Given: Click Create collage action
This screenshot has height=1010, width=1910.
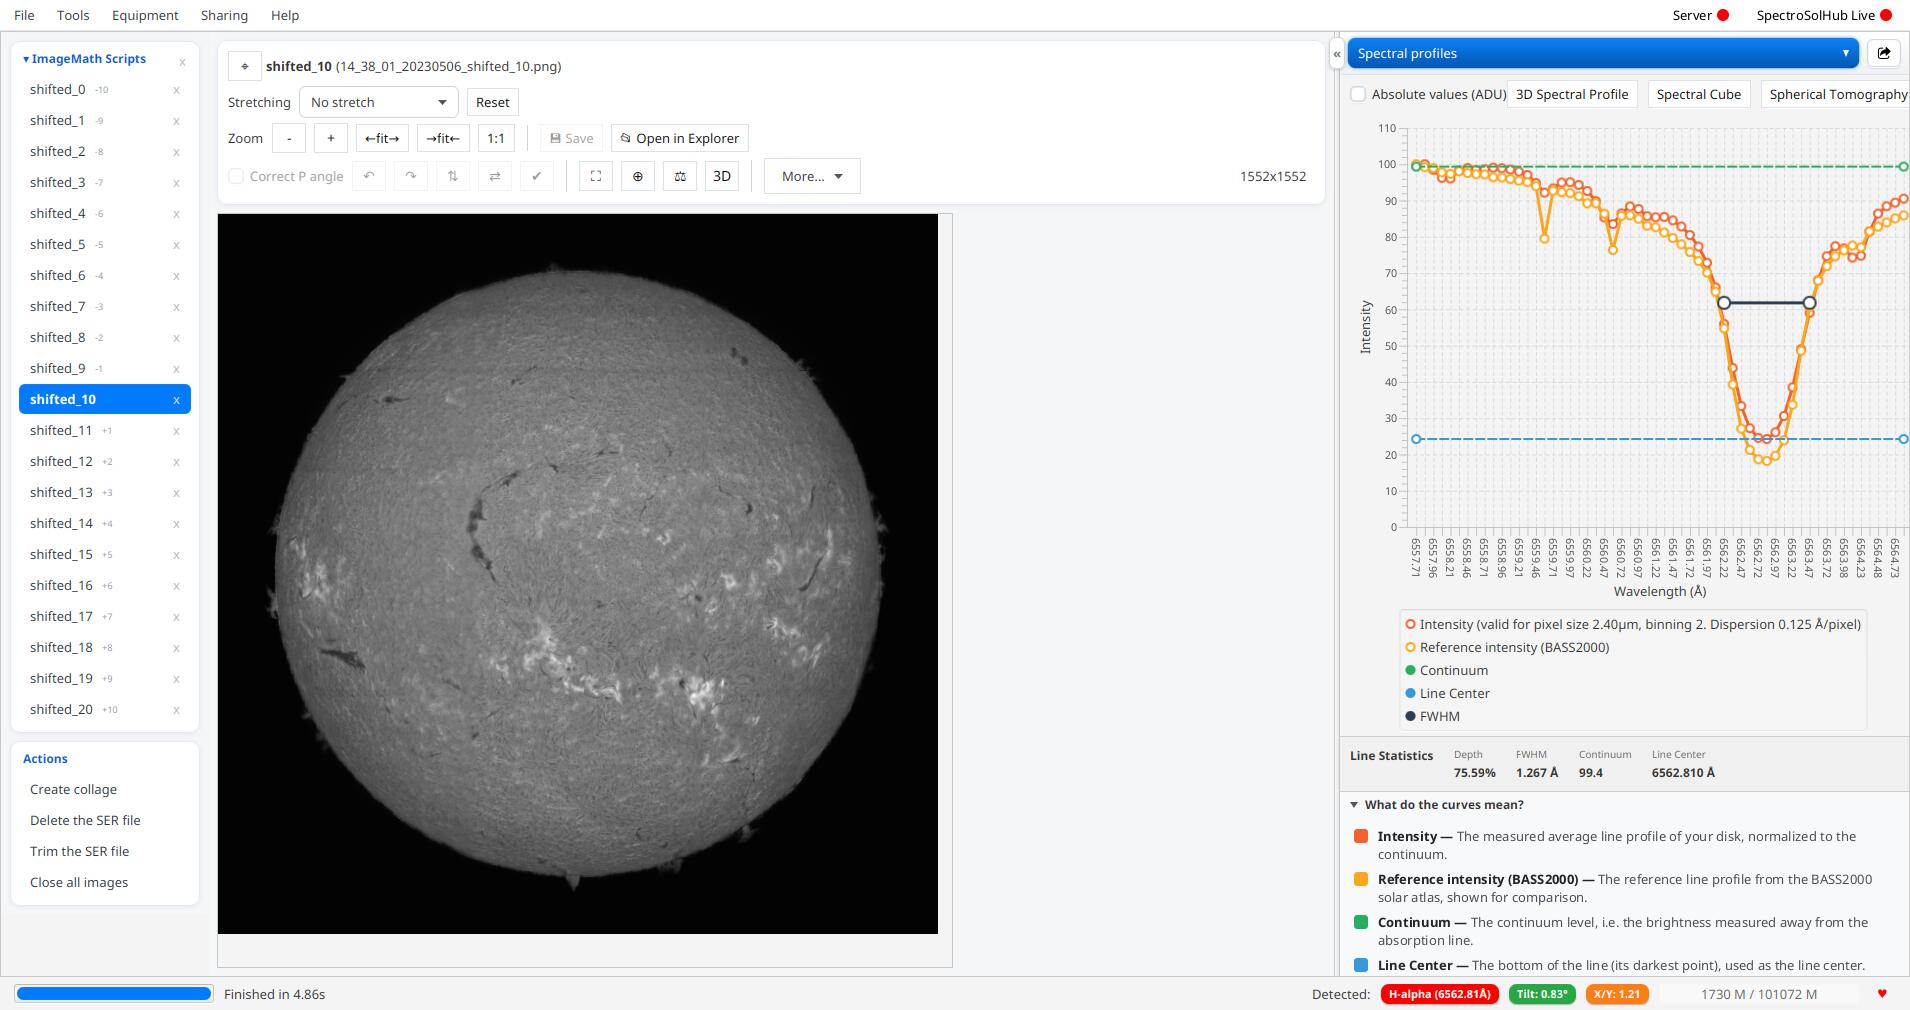Looking at the screenshot, I should pyautogui.click(x=73, y=789).
